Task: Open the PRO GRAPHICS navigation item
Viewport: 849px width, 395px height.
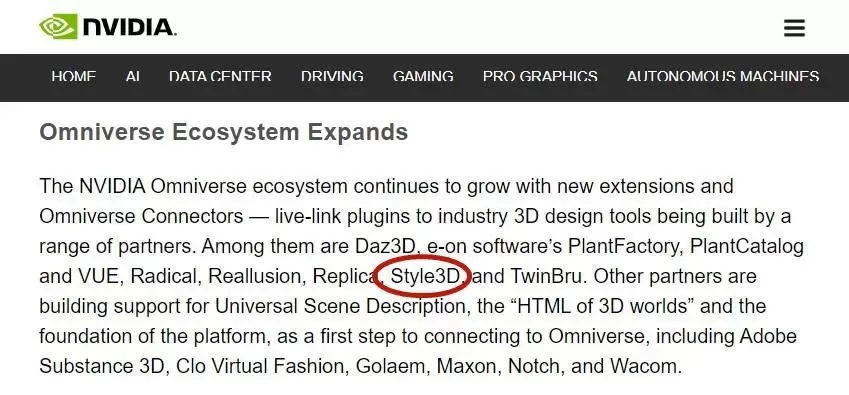Action: pos(540,77)
